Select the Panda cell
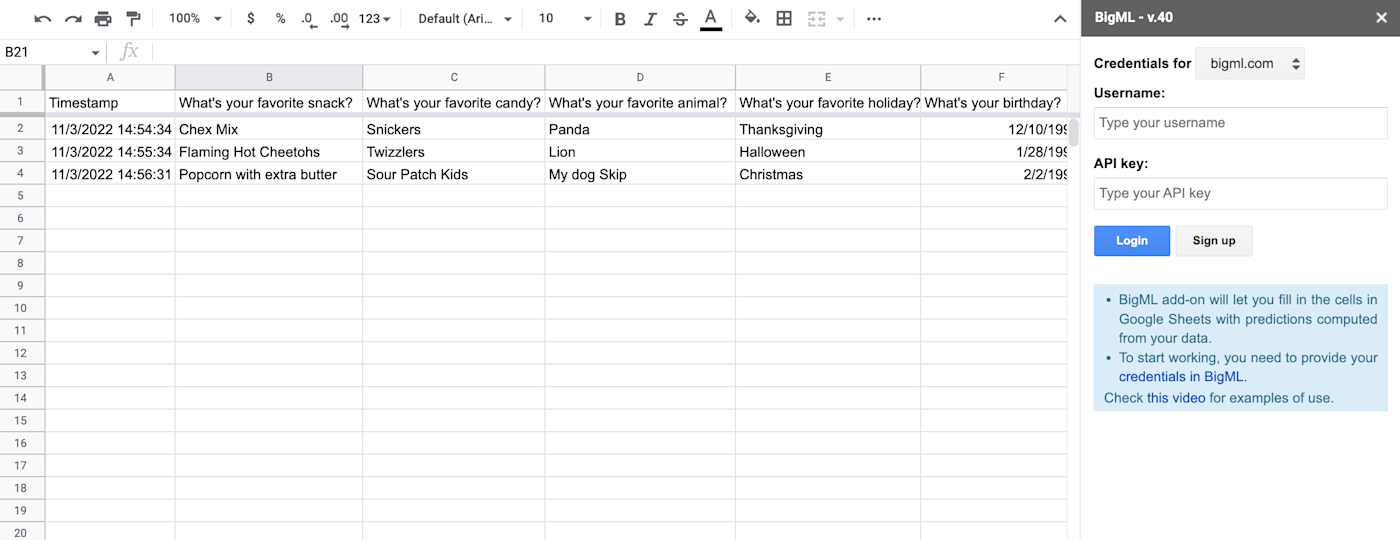The image size is (1400, 540). [640, 129]
